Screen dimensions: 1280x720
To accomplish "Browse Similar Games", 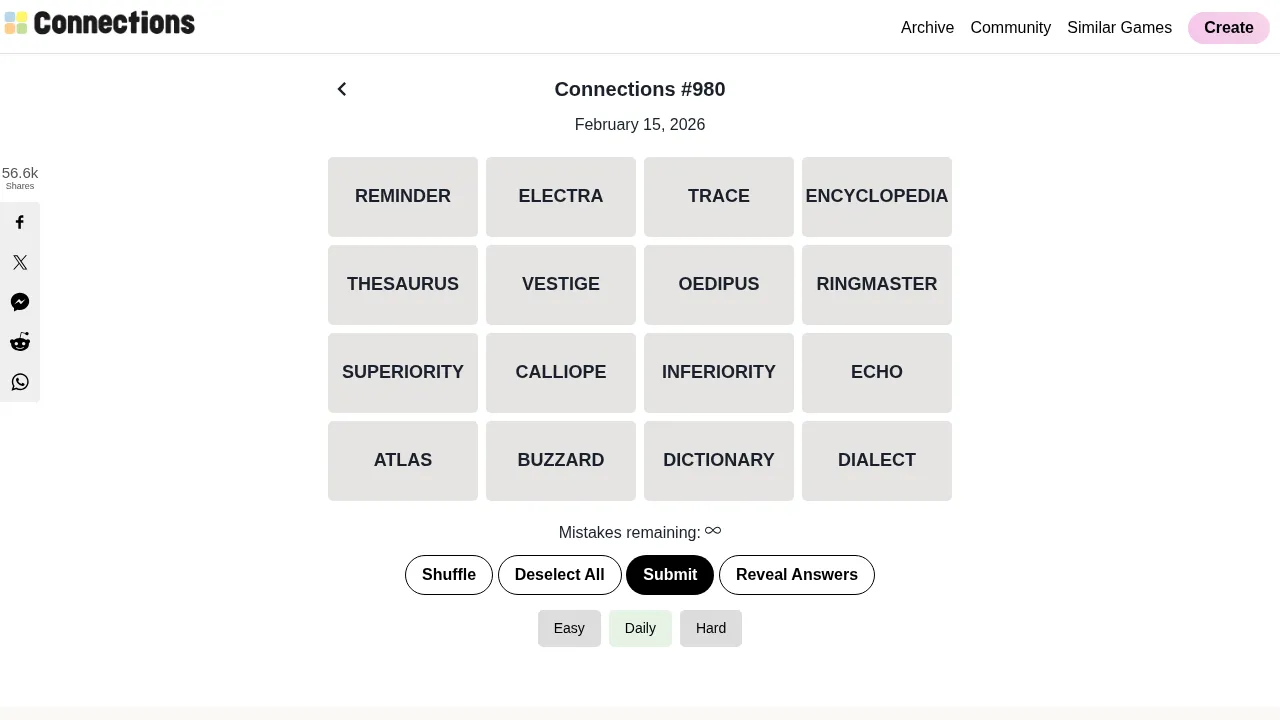I will [1119, 27].
